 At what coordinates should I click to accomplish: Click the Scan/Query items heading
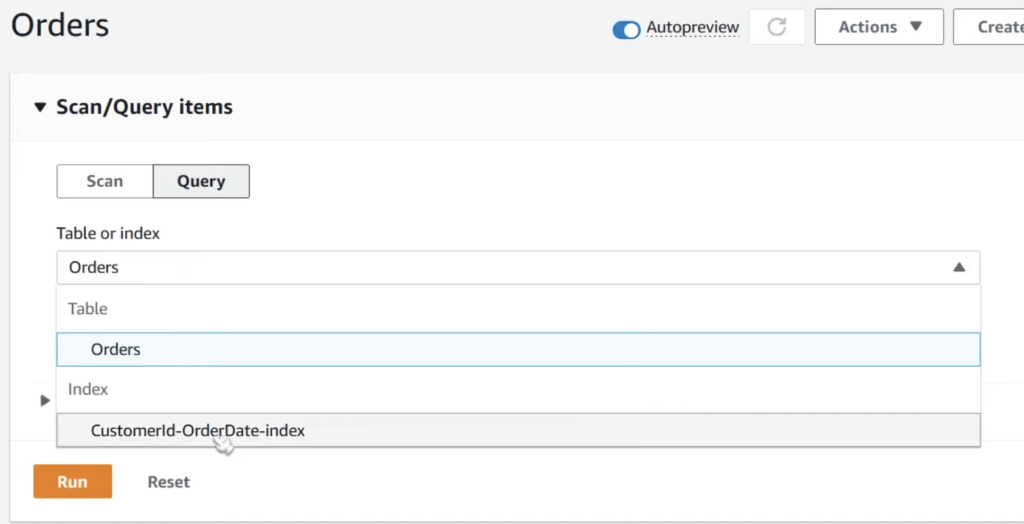144,106
